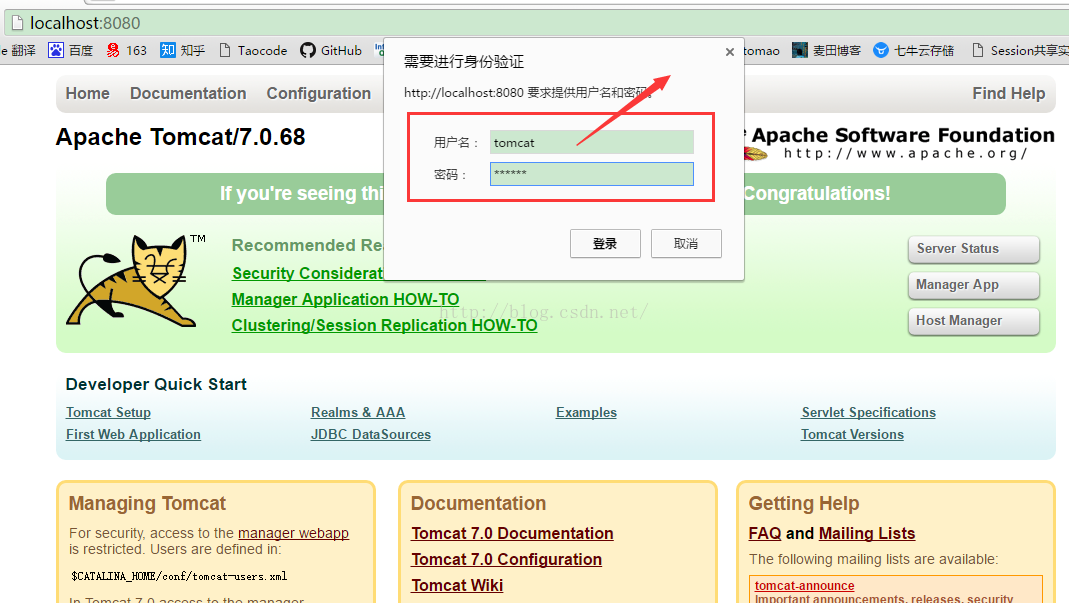Open the 麦田博客 bookmark icon

800,50
